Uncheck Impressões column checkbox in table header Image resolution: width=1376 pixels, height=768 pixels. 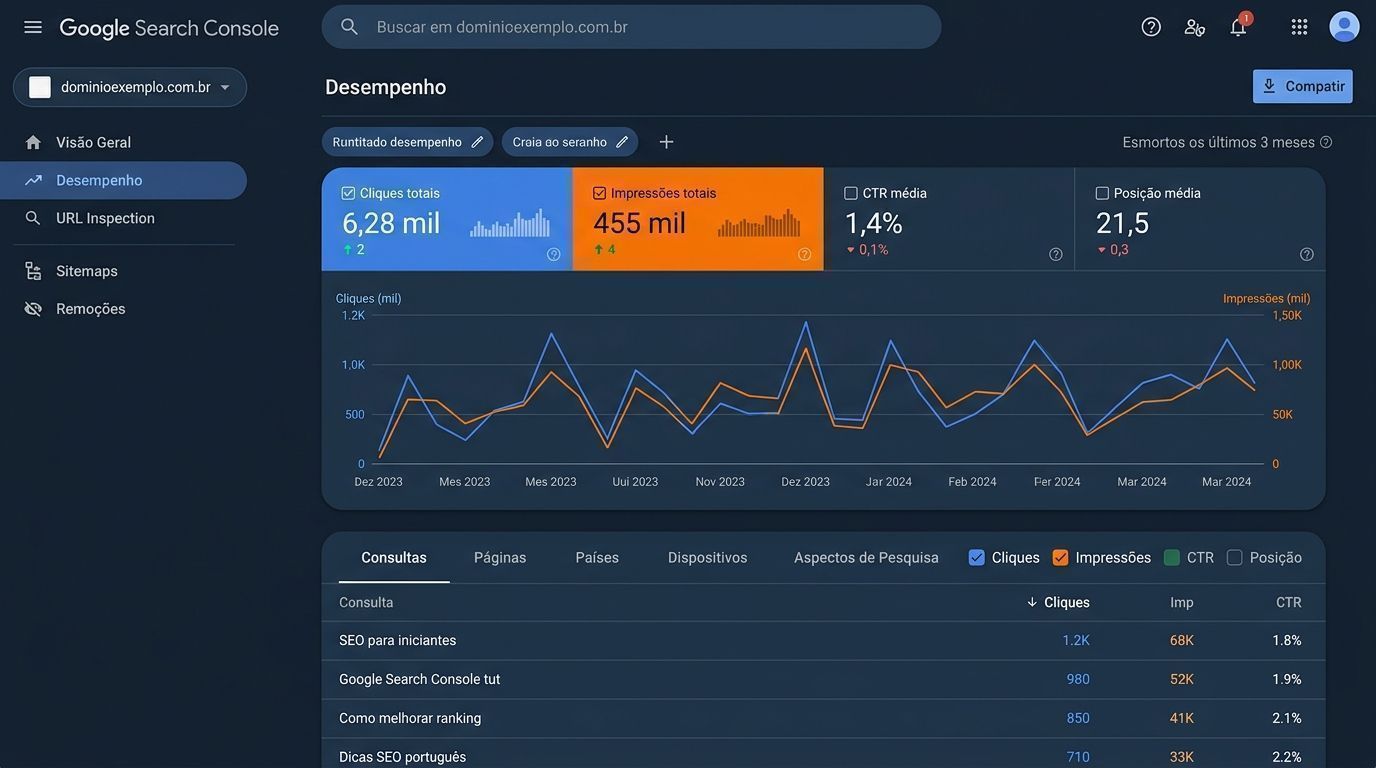[x=1061, y=558]
